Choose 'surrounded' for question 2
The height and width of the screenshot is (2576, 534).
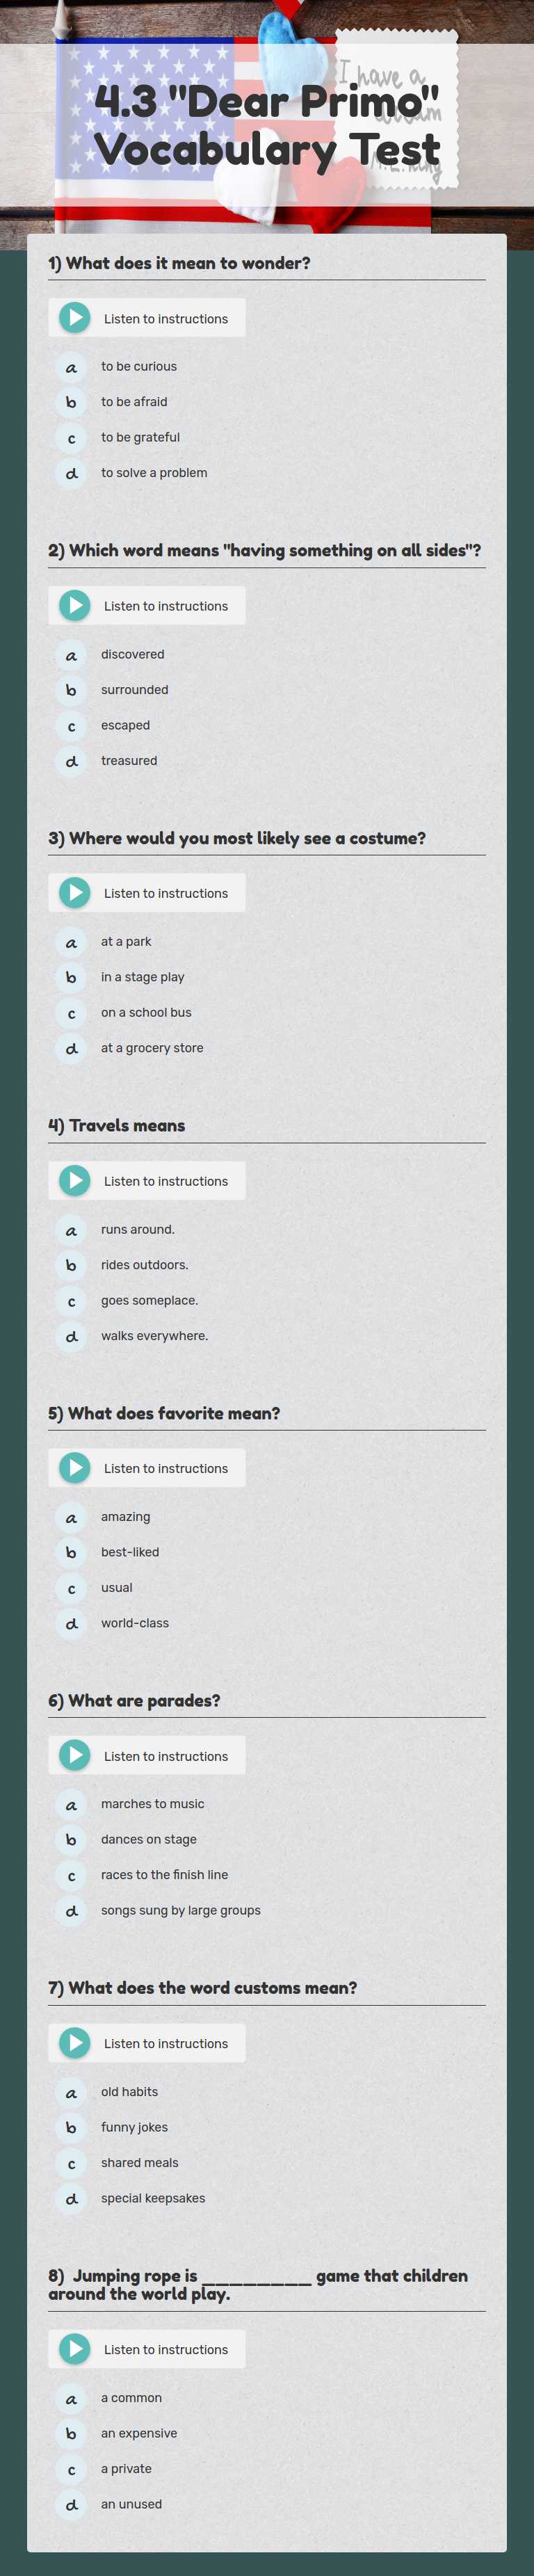(x=134, y=689)
